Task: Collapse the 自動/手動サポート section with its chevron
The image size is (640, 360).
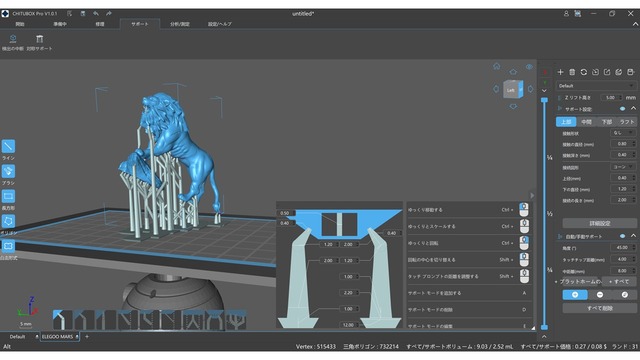Action: pyautogui.click(x=633, y=236)
